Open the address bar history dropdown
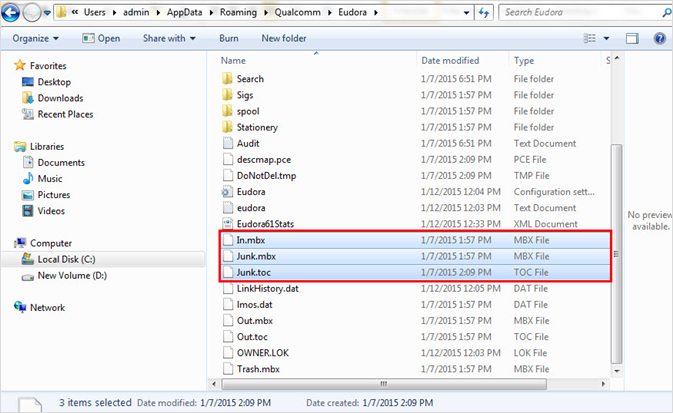Viewport: 673px width, 413px height. (466, 13)
